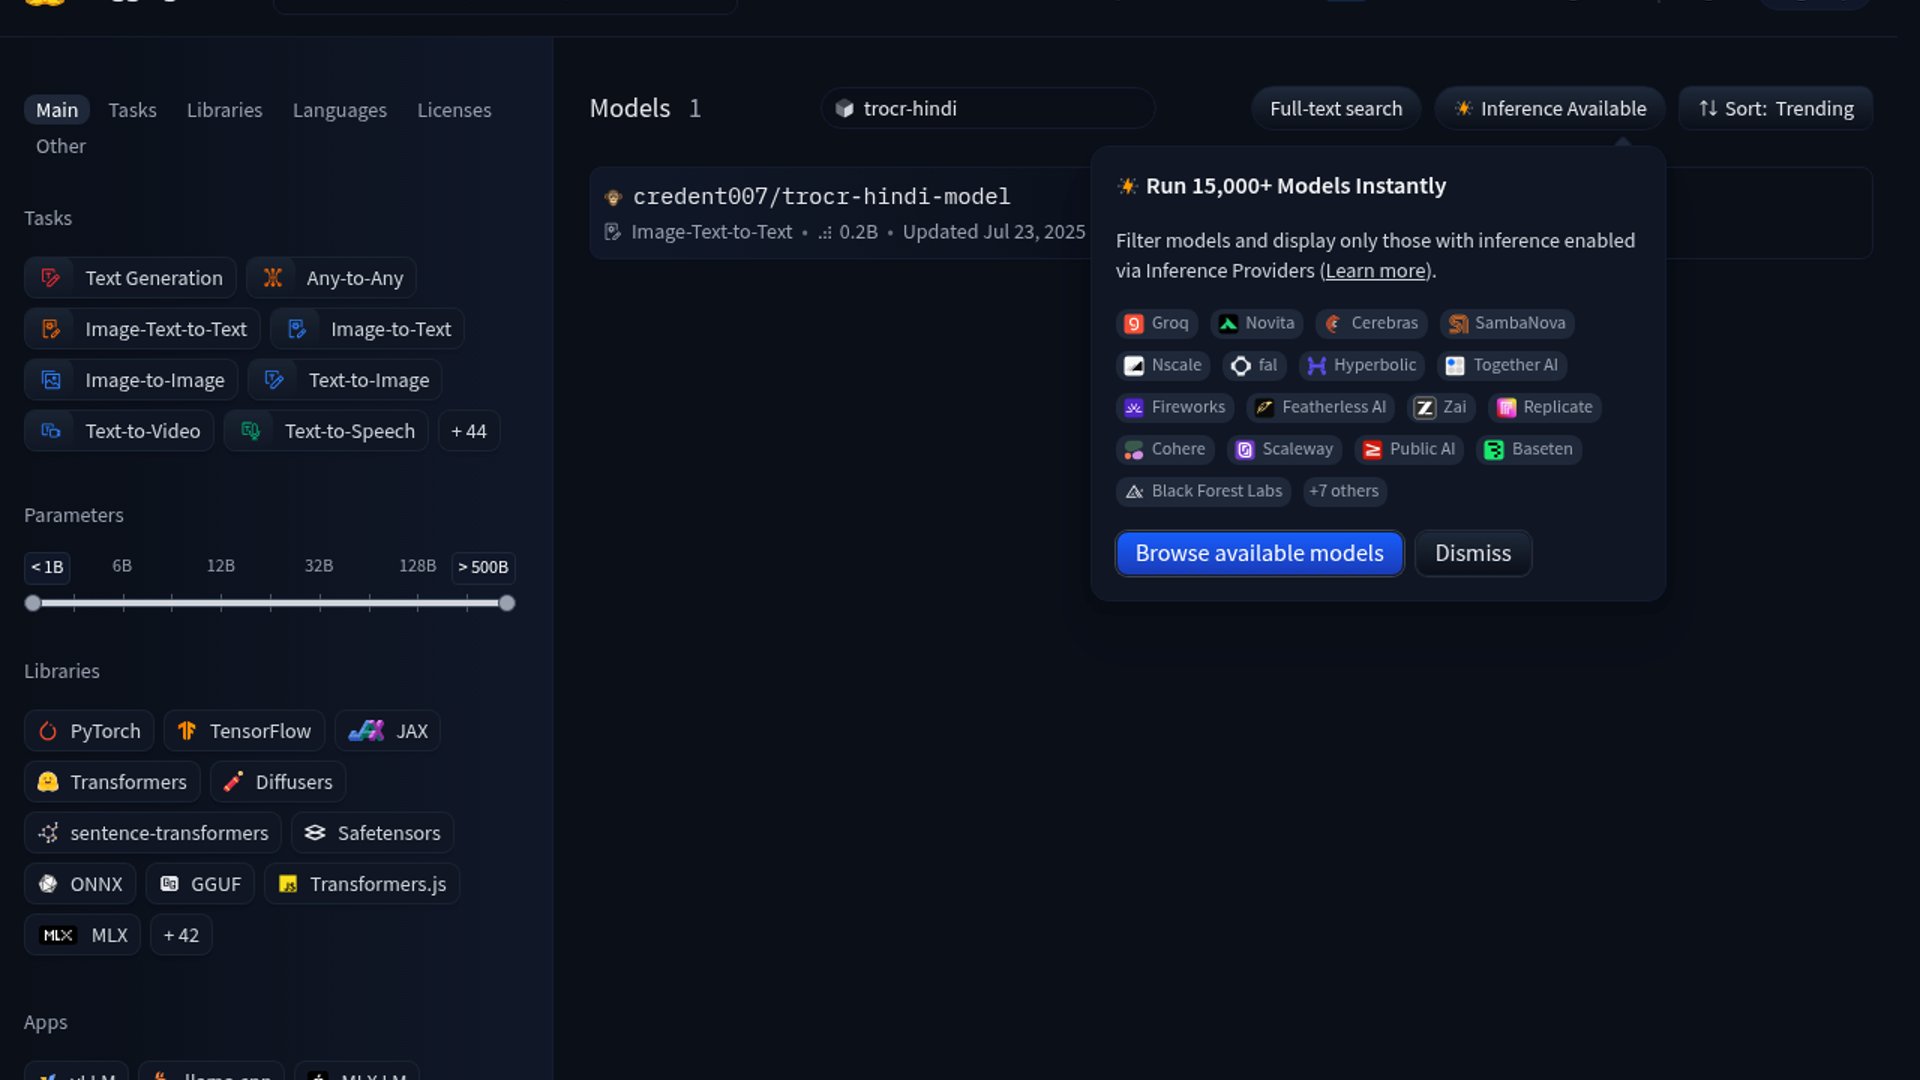Screen dimensions: 1920x1080
Task: Expand the +42 more libraries list
Action: coord(181,935)
